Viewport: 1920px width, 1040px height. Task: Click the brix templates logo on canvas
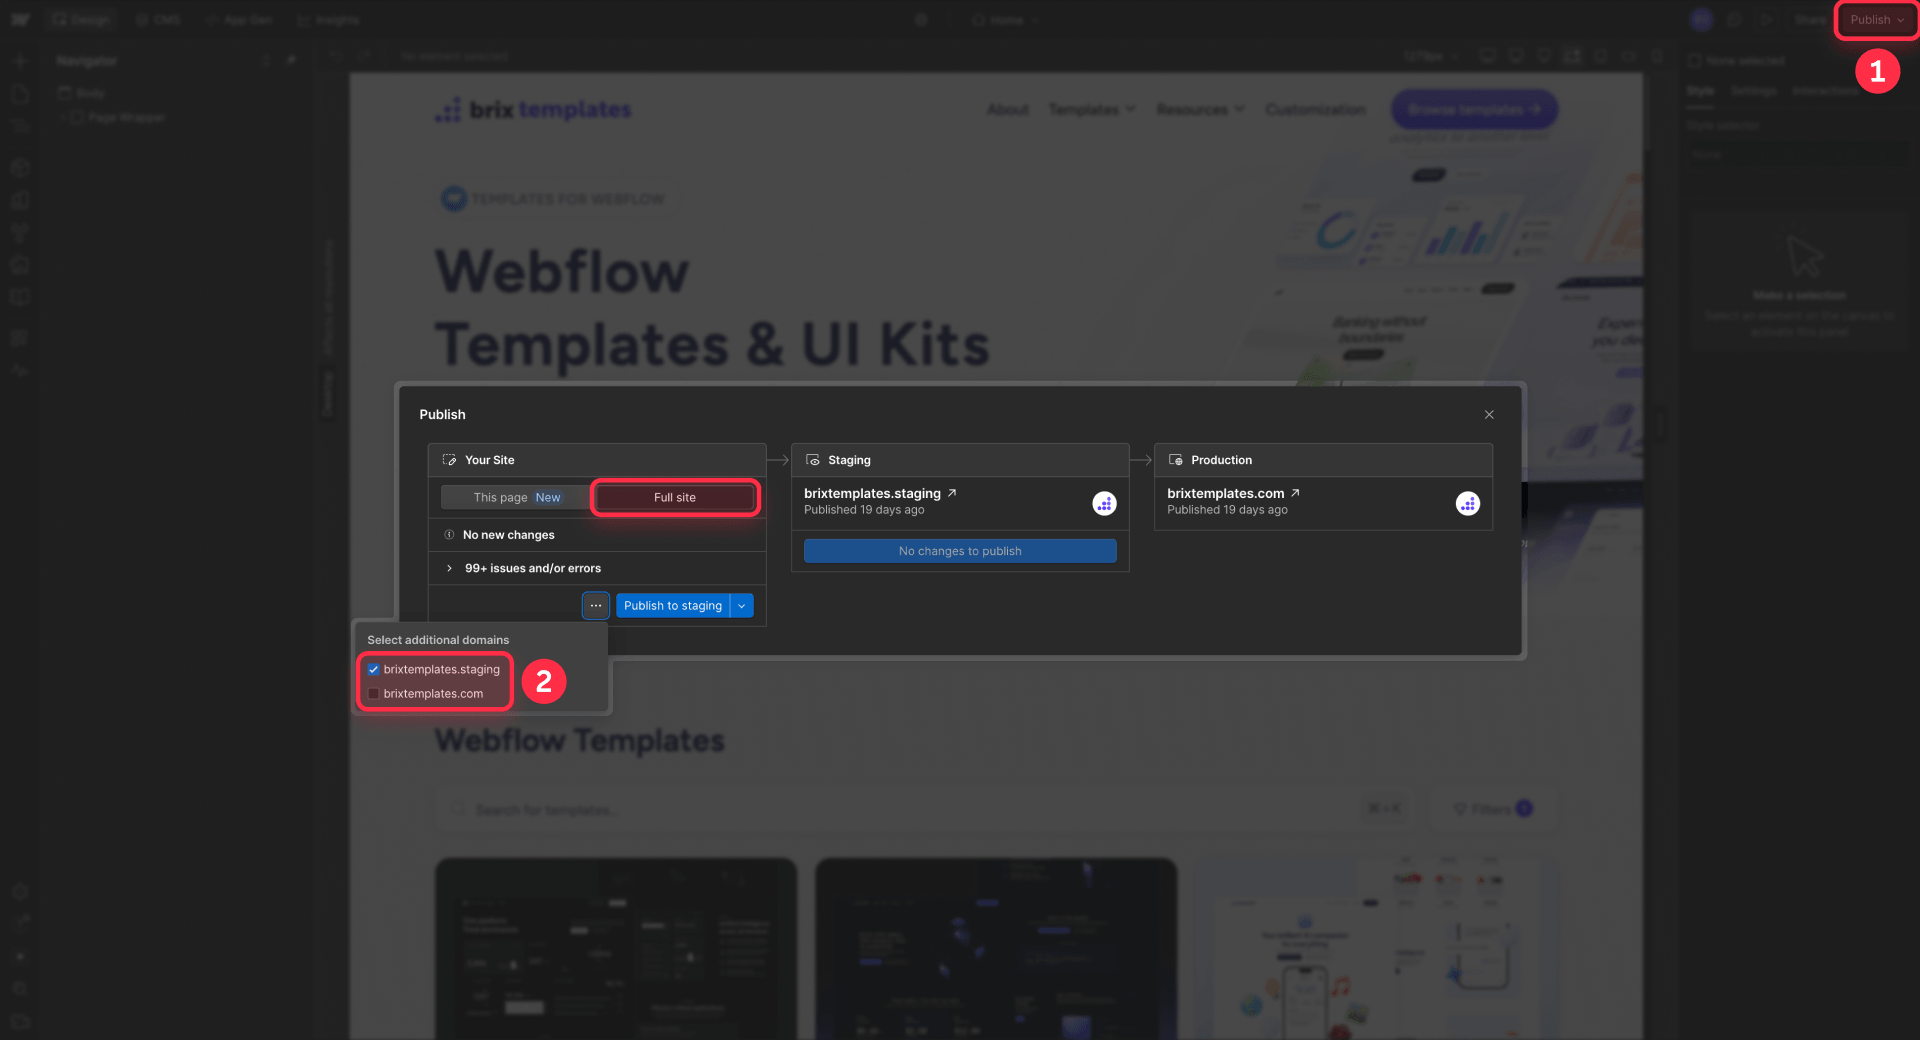coord(533,110)
